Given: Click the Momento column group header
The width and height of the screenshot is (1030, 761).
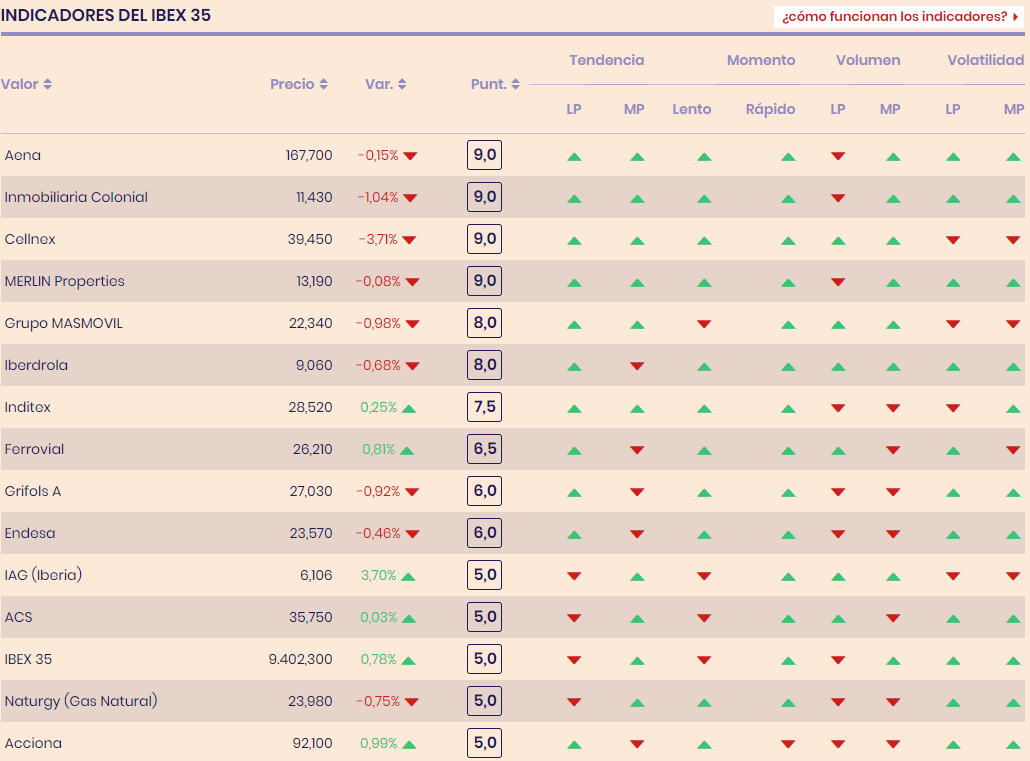Looking at the screenshot, I should pos(761,61).
